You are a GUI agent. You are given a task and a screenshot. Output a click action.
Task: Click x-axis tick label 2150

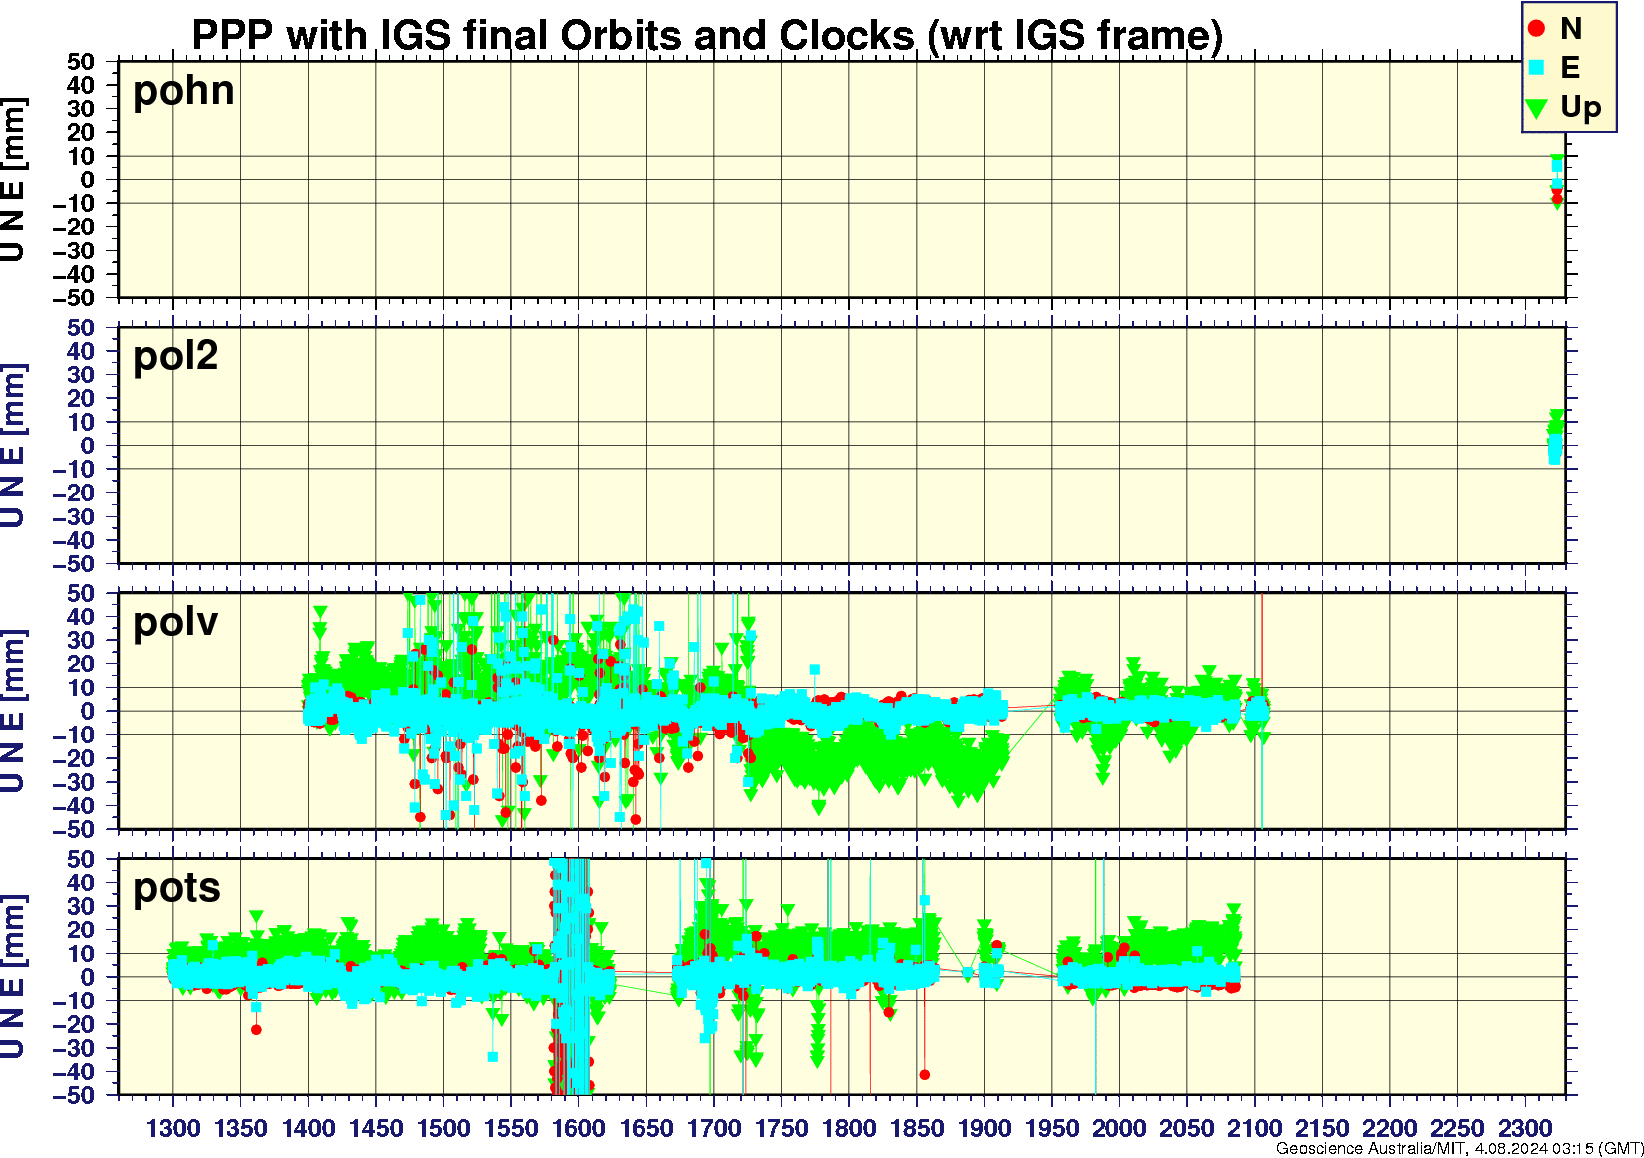(1322, 1129)
